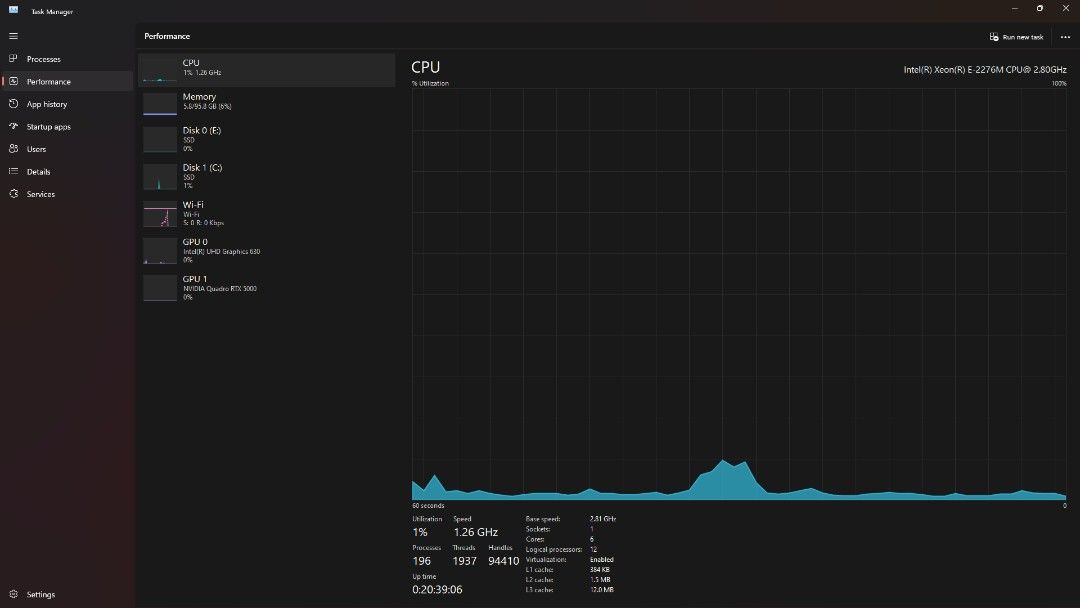Click the Users icon in sidebar
The image size is (1080, 608).
click(13, 149)
